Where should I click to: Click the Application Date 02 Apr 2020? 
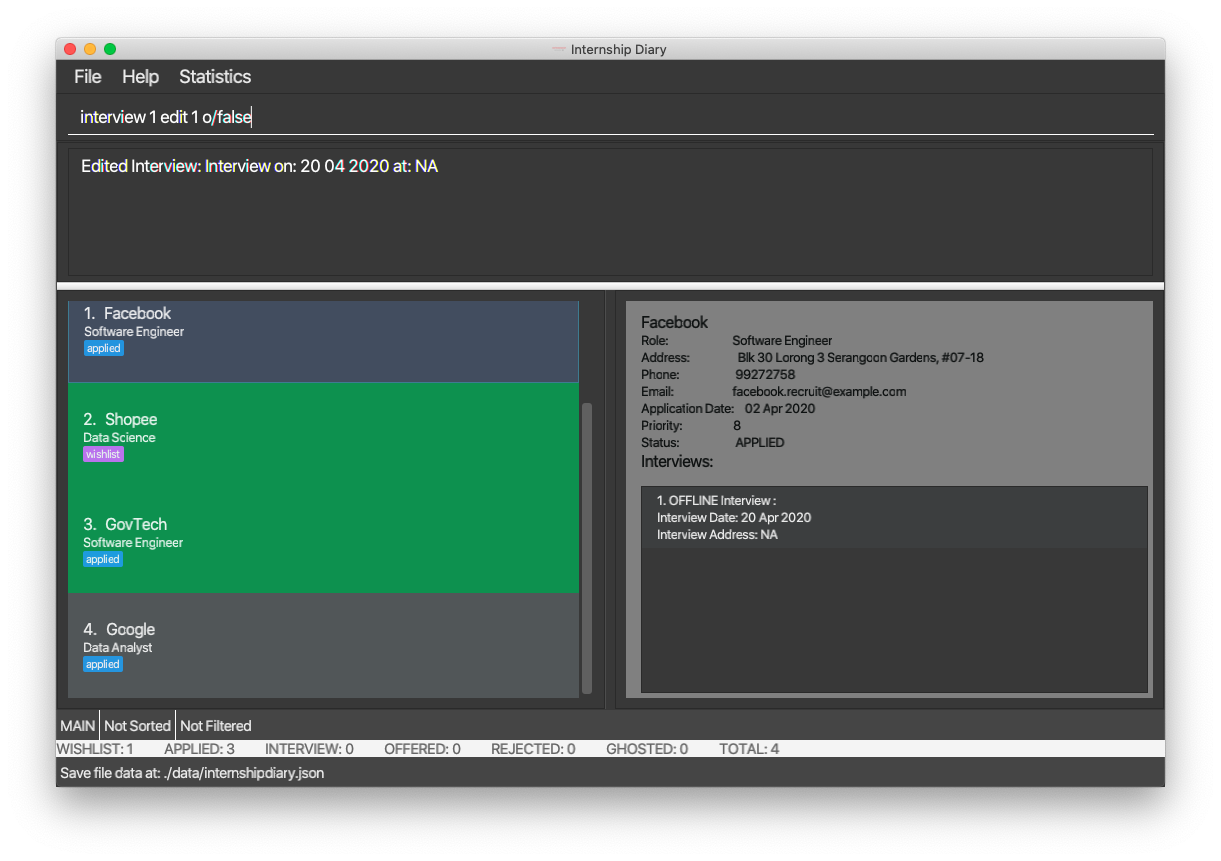click(728, 409)
